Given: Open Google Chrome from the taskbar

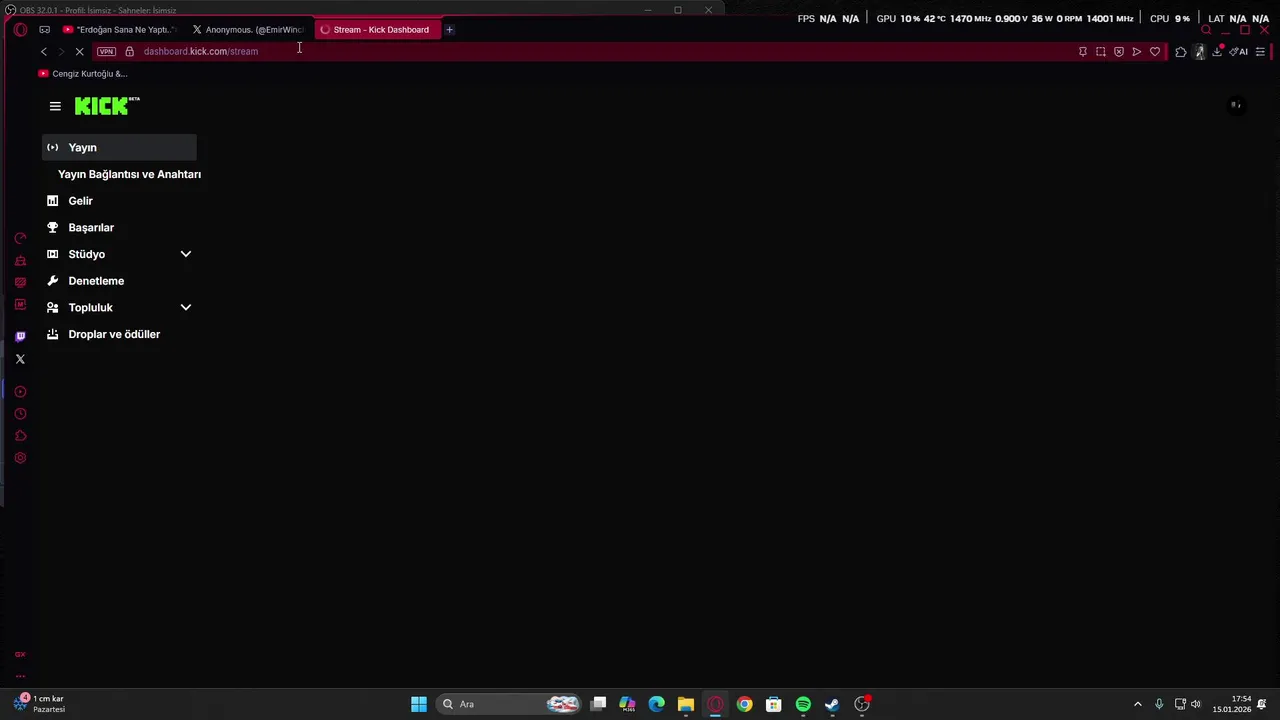Looking at the screenshot, I should 744,704.
